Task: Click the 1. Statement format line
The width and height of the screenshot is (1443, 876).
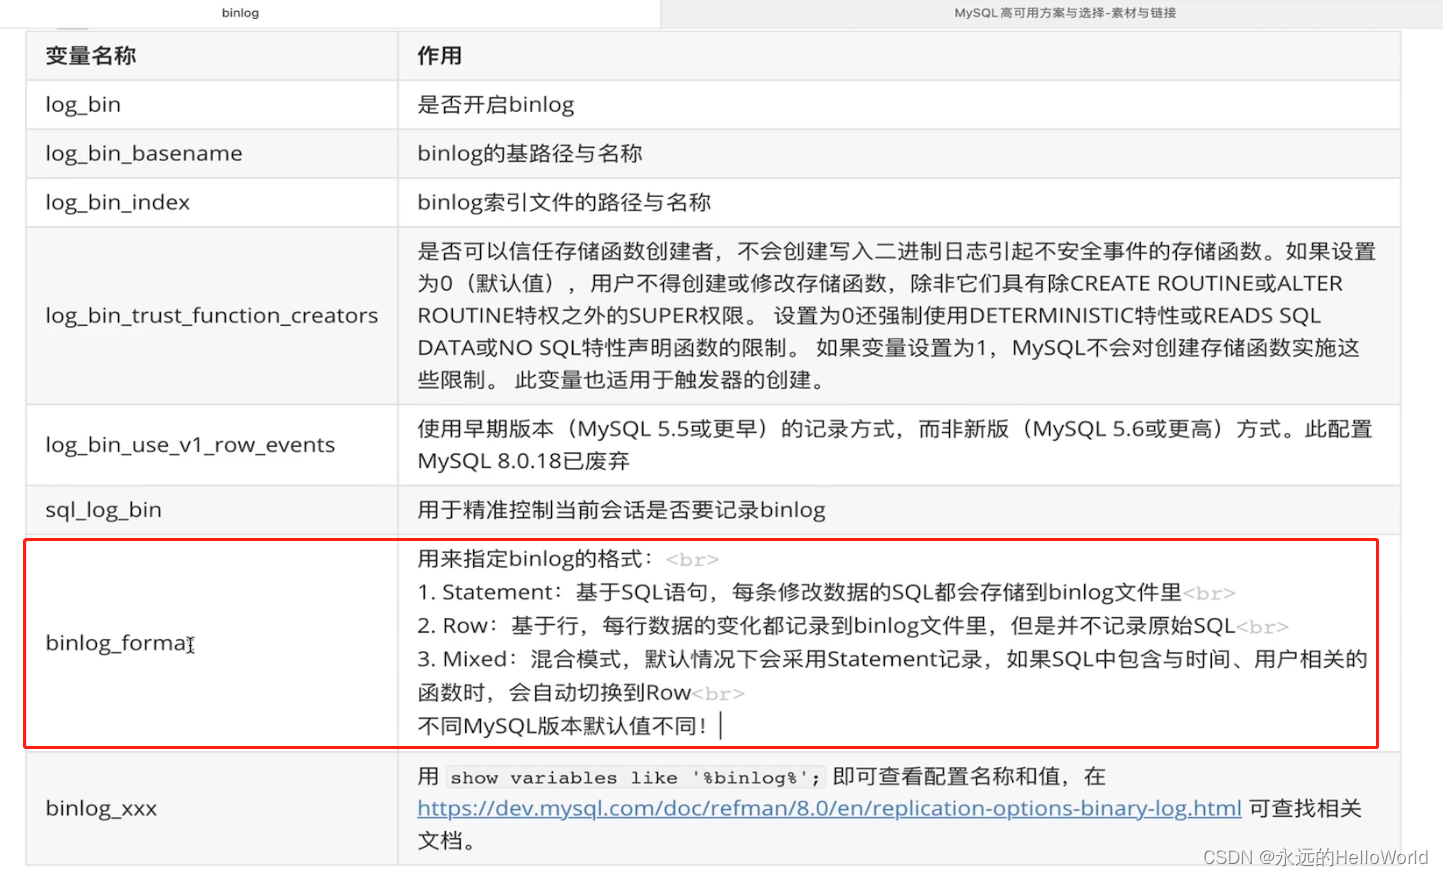Action: [826, 592]
